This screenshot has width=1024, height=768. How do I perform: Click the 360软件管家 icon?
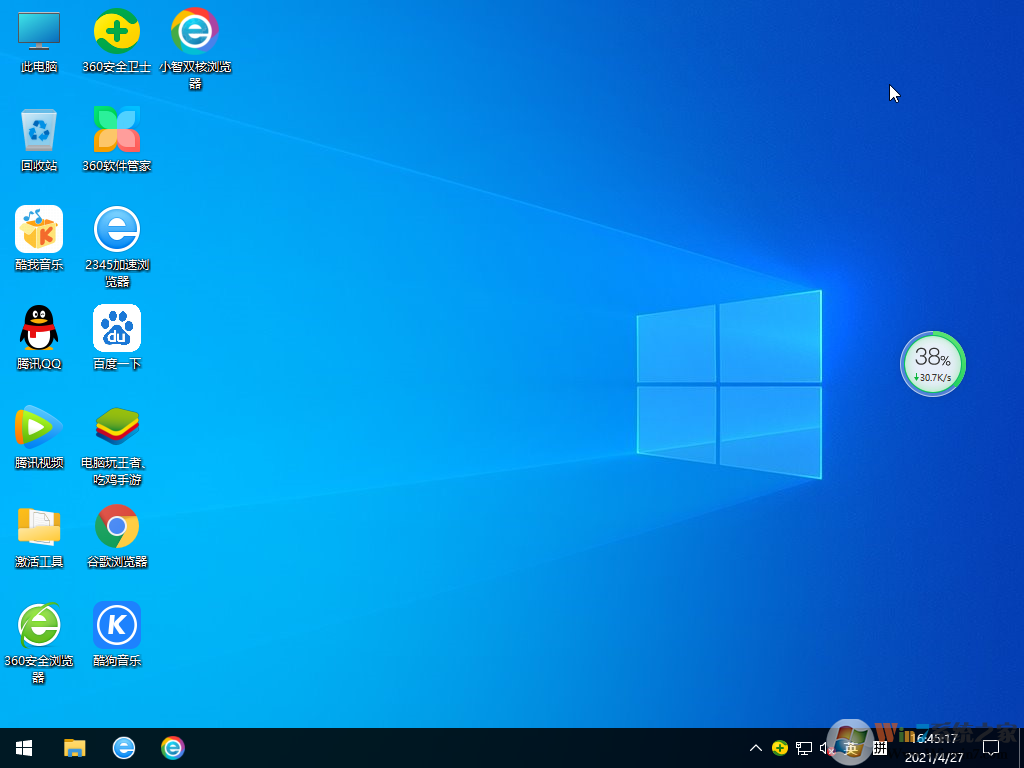pos(117,130)
